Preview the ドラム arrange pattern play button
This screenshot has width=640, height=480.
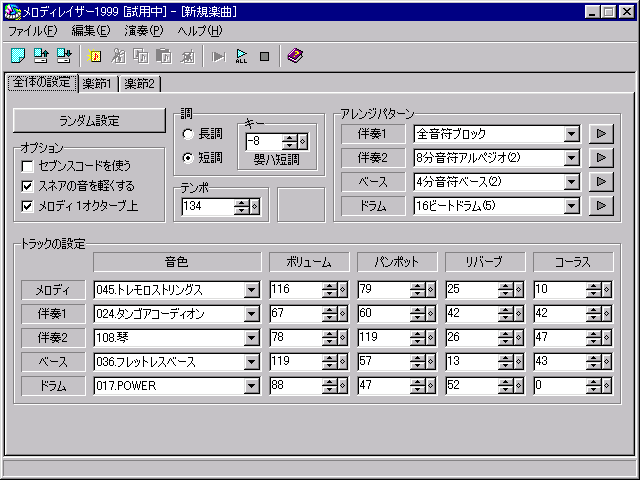601,206
